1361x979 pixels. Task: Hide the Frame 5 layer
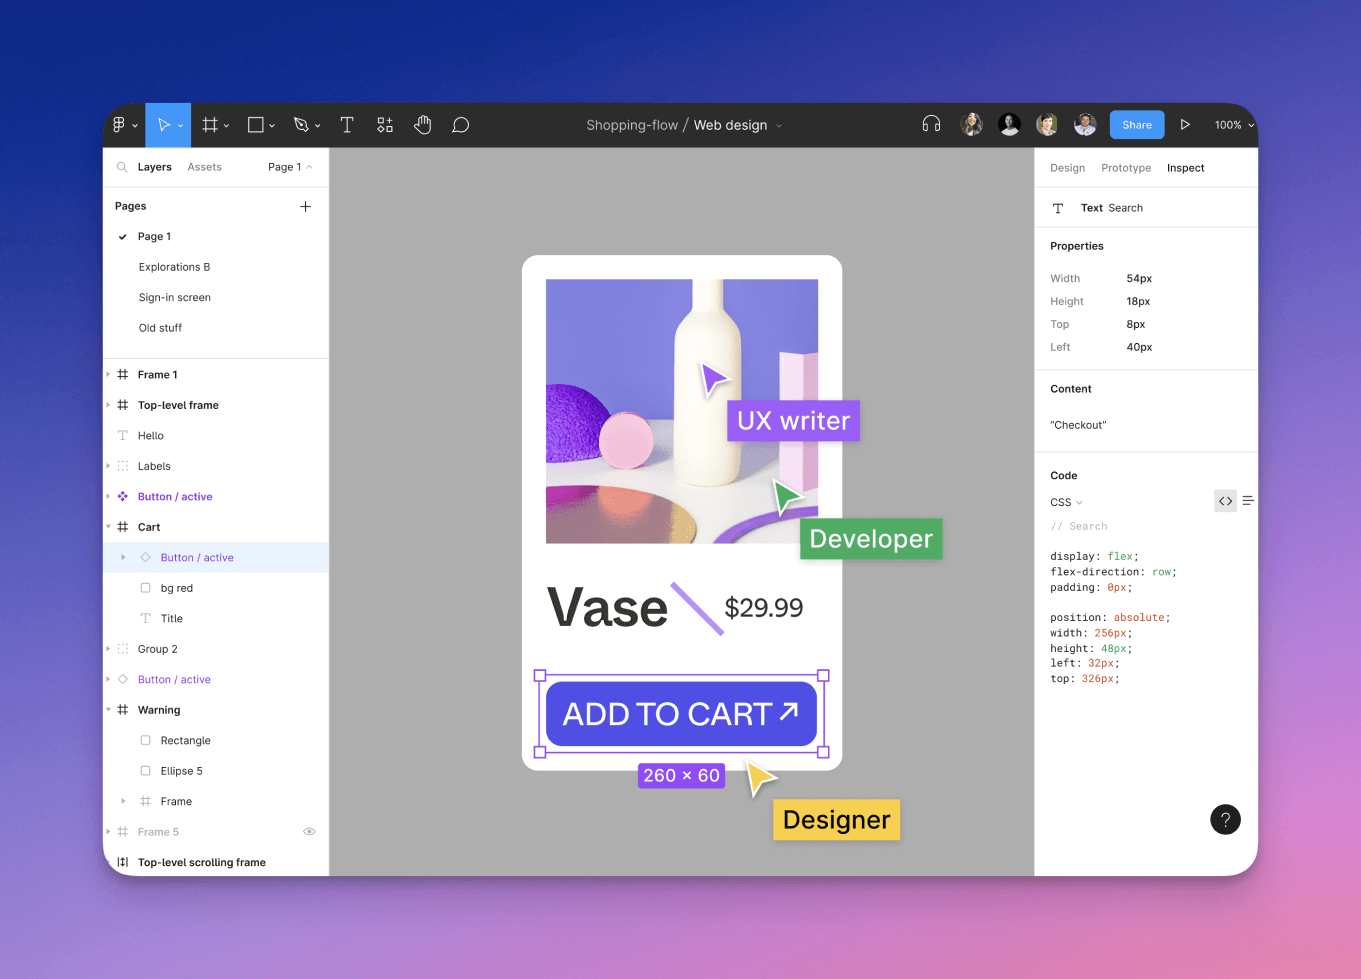pyautogui.click(x=309, y=831)
